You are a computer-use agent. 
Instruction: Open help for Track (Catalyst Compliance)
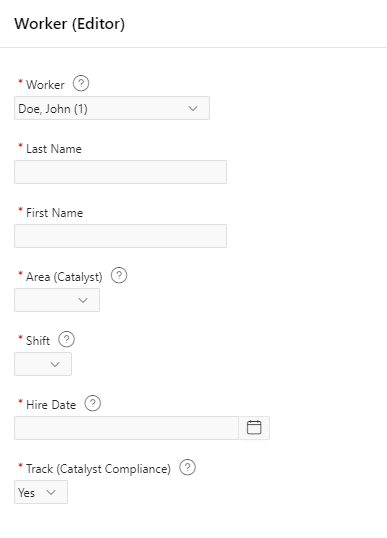[187, 468]
